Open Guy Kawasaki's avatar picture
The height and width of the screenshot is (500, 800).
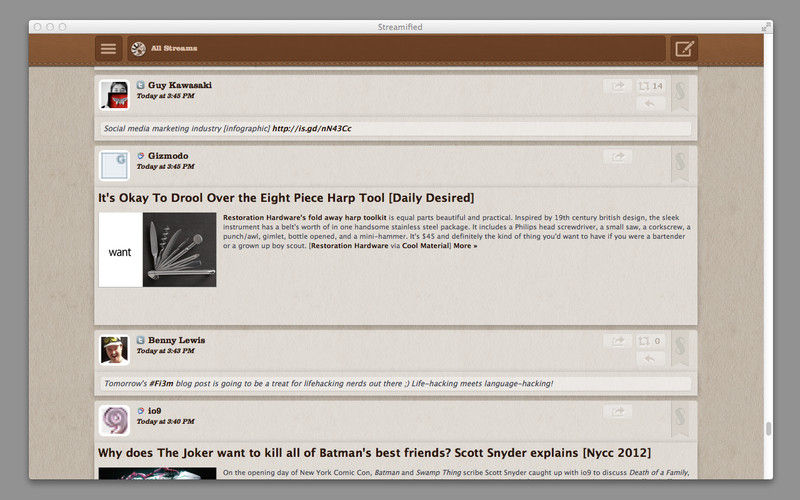click(x=114, y=94)
